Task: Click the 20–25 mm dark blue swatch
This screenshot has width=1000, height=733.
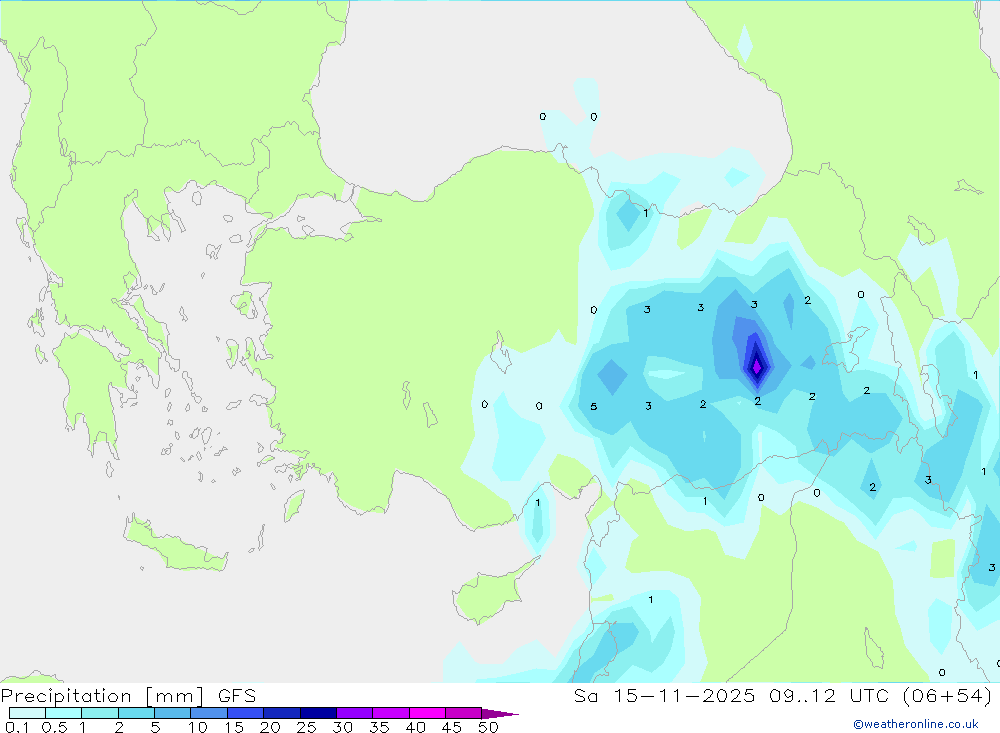Action: pos(281,713)
